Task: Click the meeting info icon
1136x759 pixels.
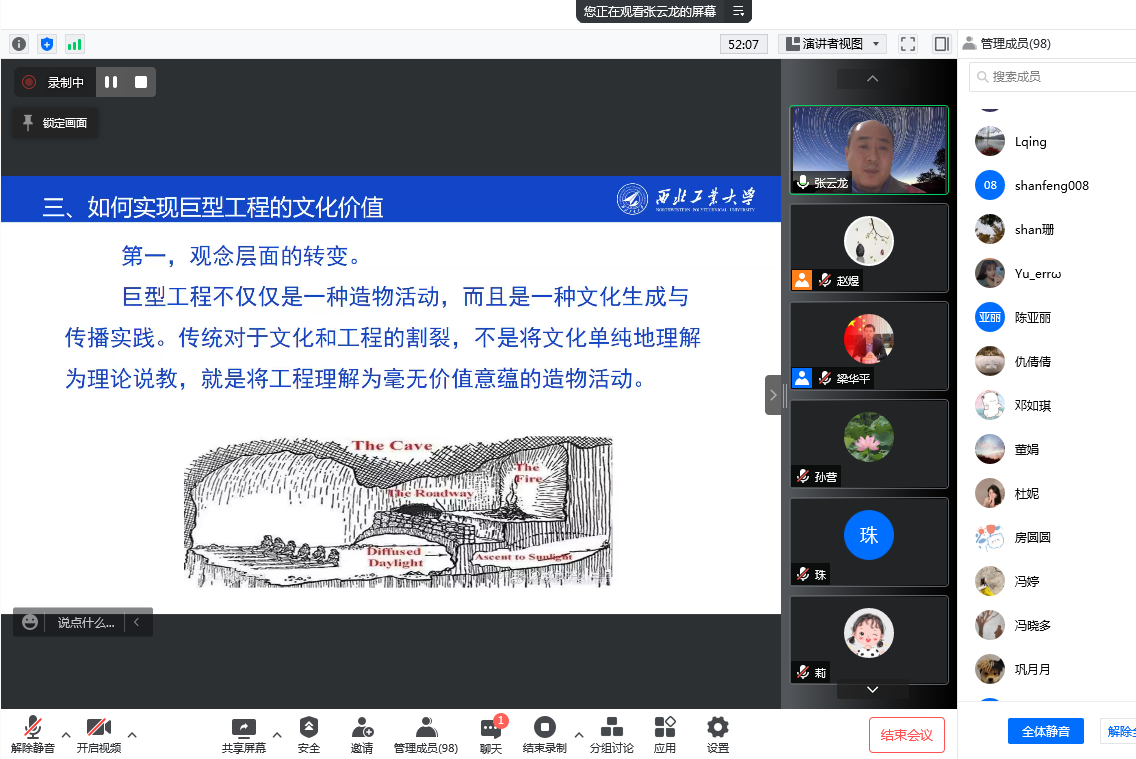Action: [18, 44]
